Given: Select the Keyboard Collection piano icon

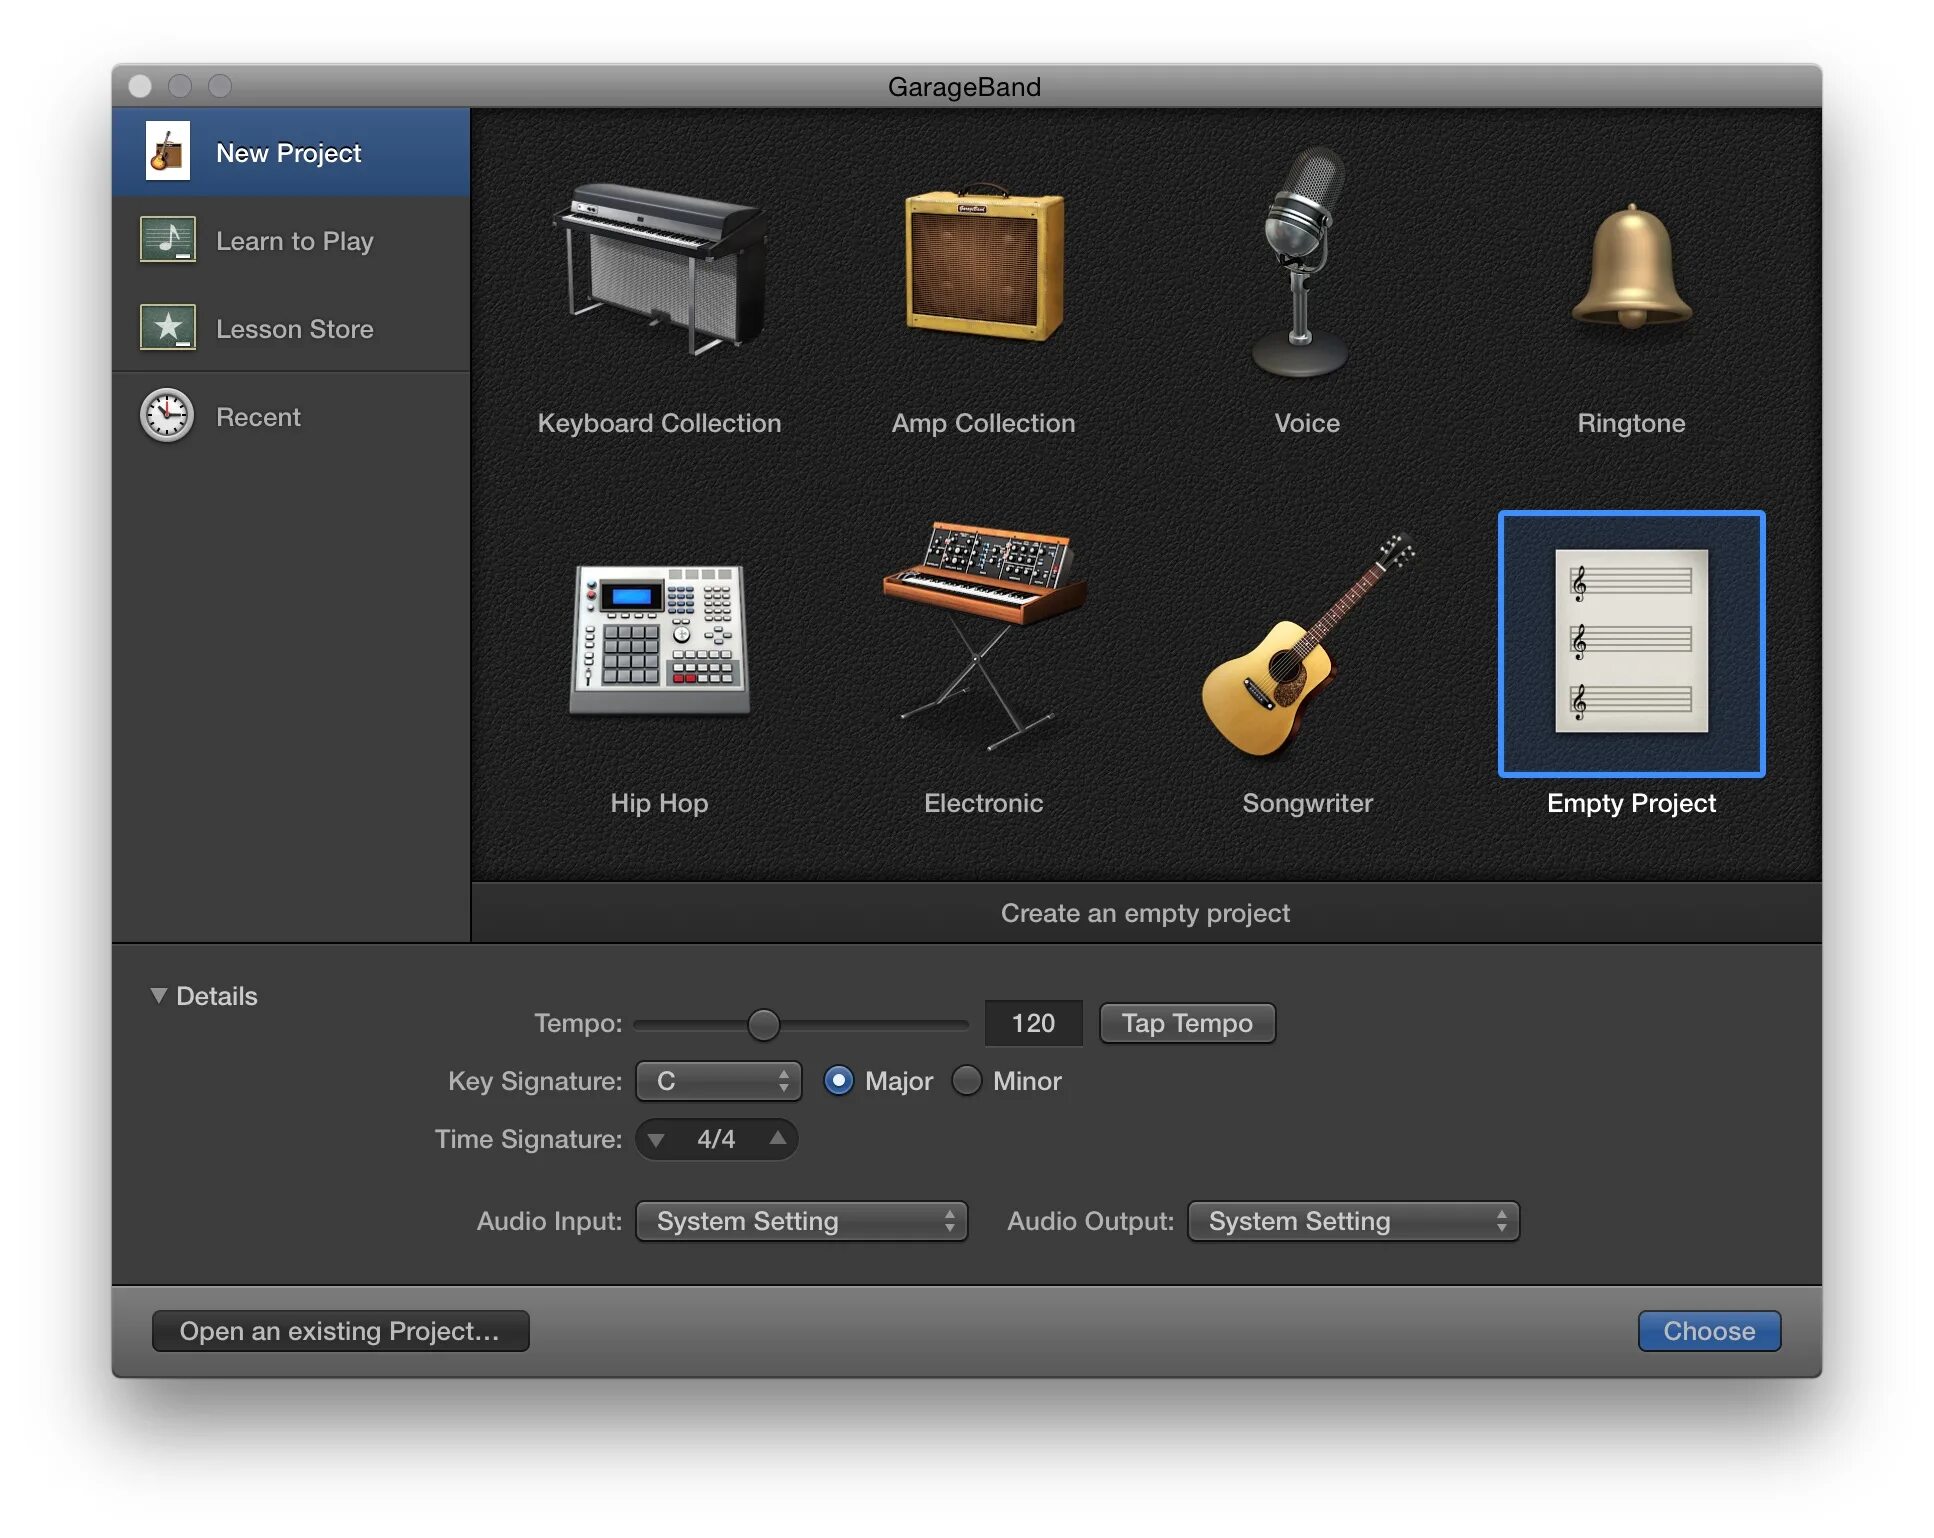Looking at the screenshot, I should pyautogui.click(x=659, y=268).
